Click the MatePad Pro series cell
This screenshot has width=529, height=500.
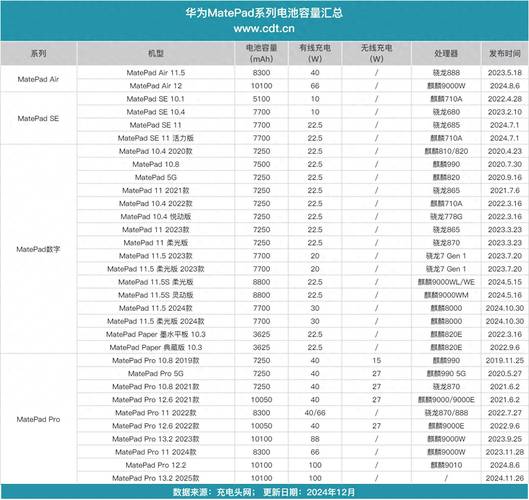tap(38, 419)
